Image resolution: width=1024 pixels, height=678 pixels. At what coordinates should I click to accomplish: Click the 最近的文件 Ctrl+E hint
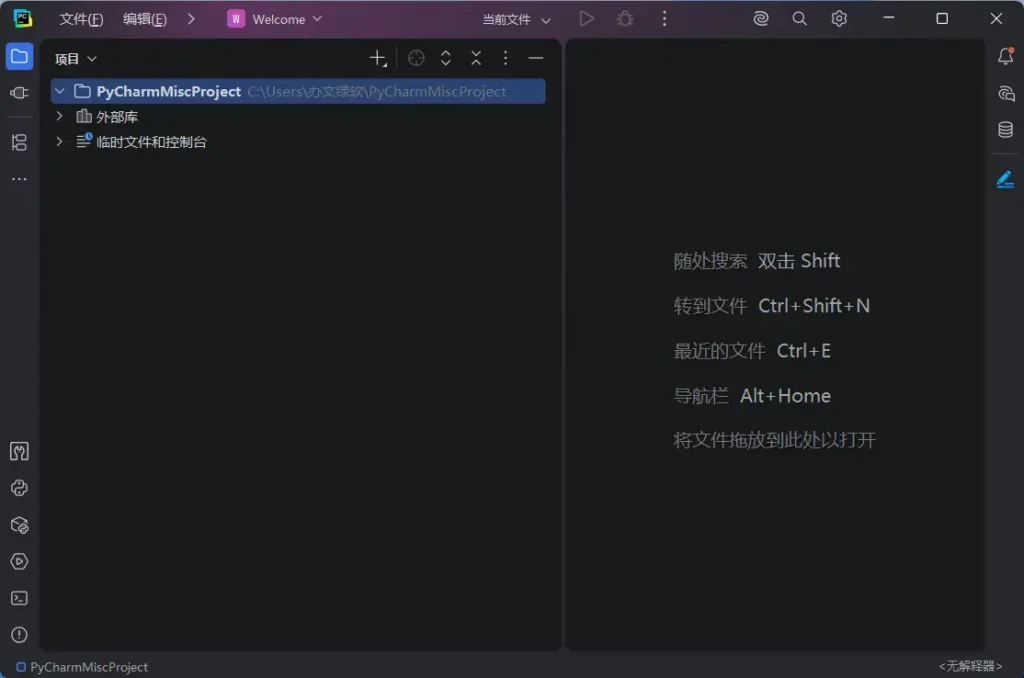752,351
